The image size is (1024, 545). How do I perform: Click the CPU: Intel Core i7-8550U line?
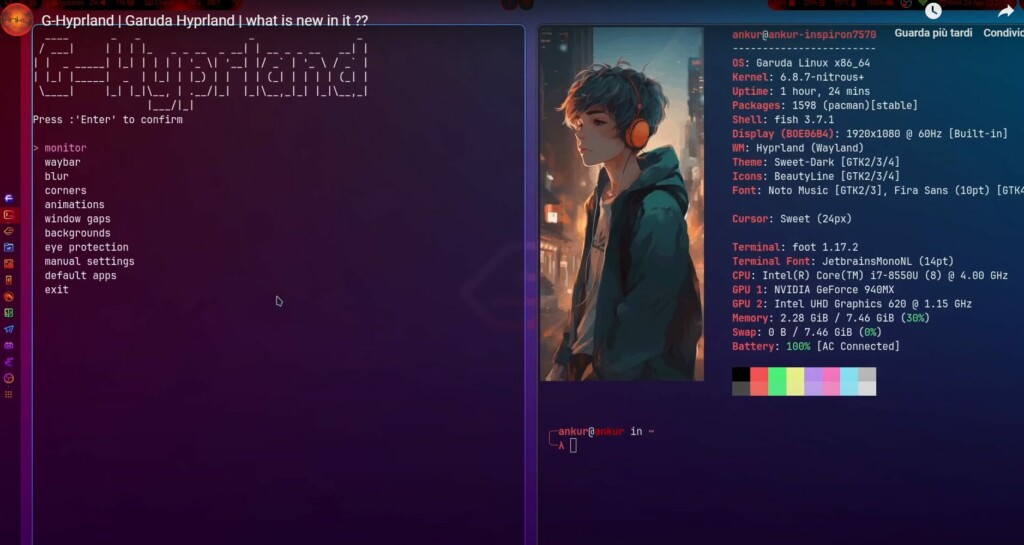870,276
